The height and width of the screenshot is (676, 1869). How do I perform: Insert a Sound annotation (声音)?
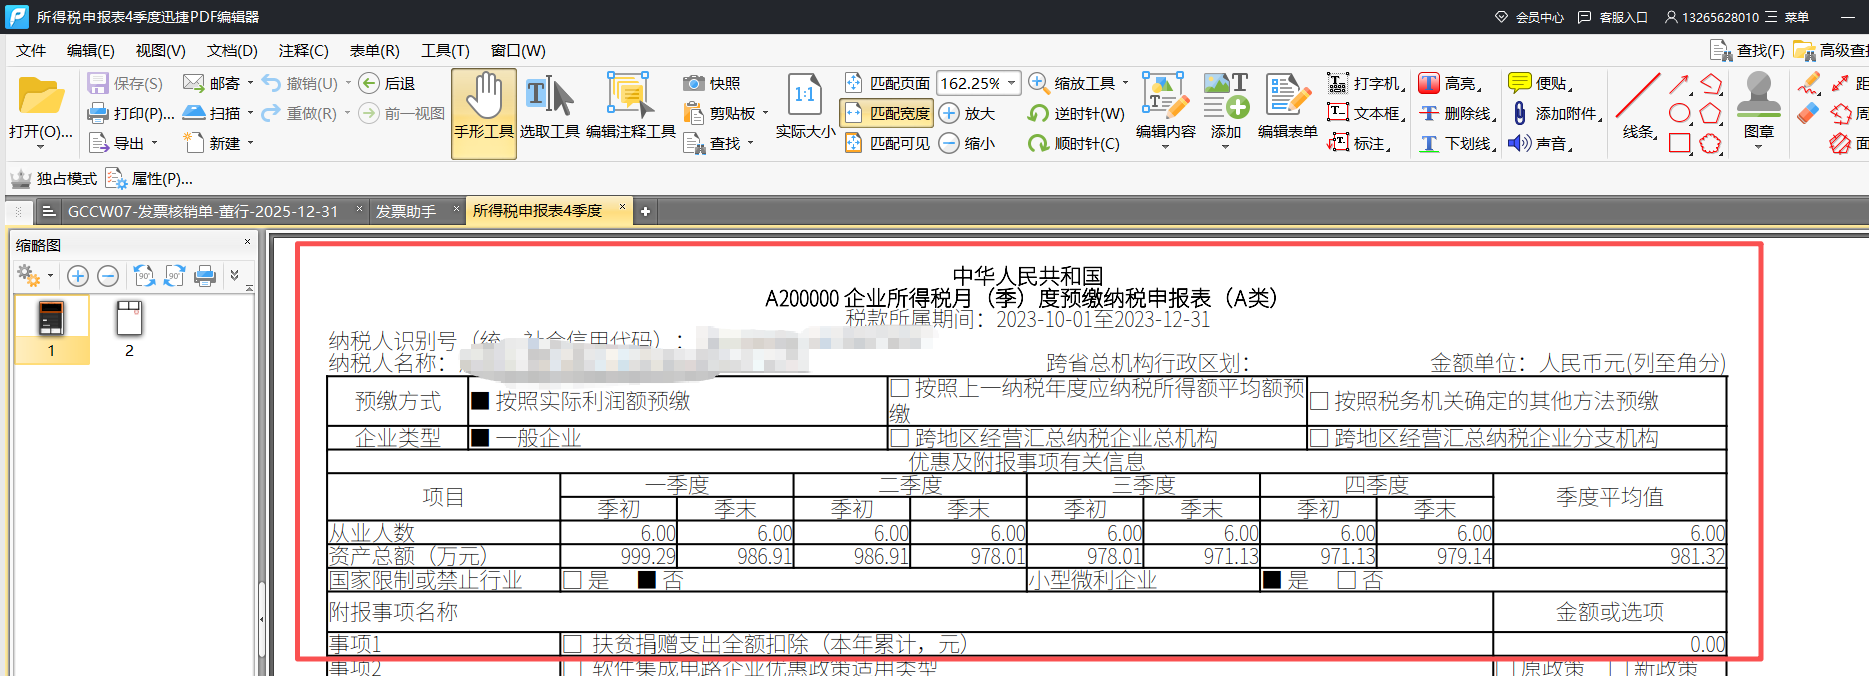(x=1541, y=143)
